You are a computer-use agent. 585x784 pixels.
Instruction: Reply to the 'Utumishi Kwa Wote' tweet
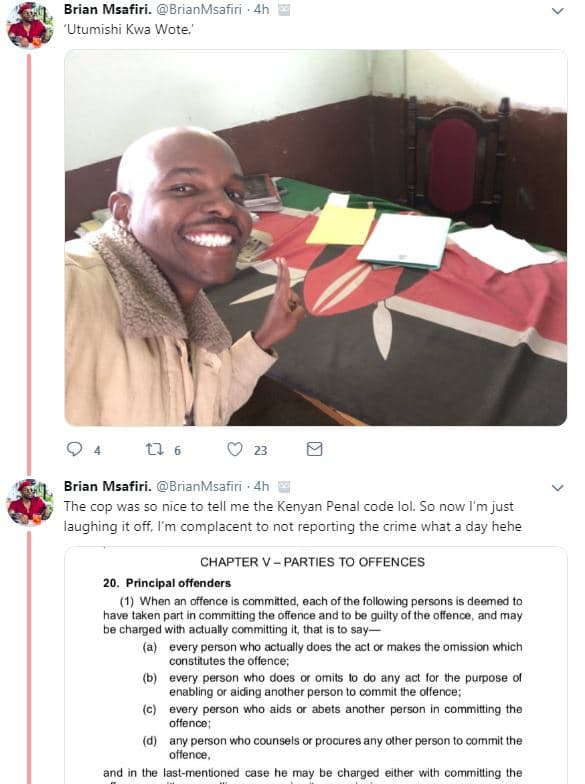[74, 449]
